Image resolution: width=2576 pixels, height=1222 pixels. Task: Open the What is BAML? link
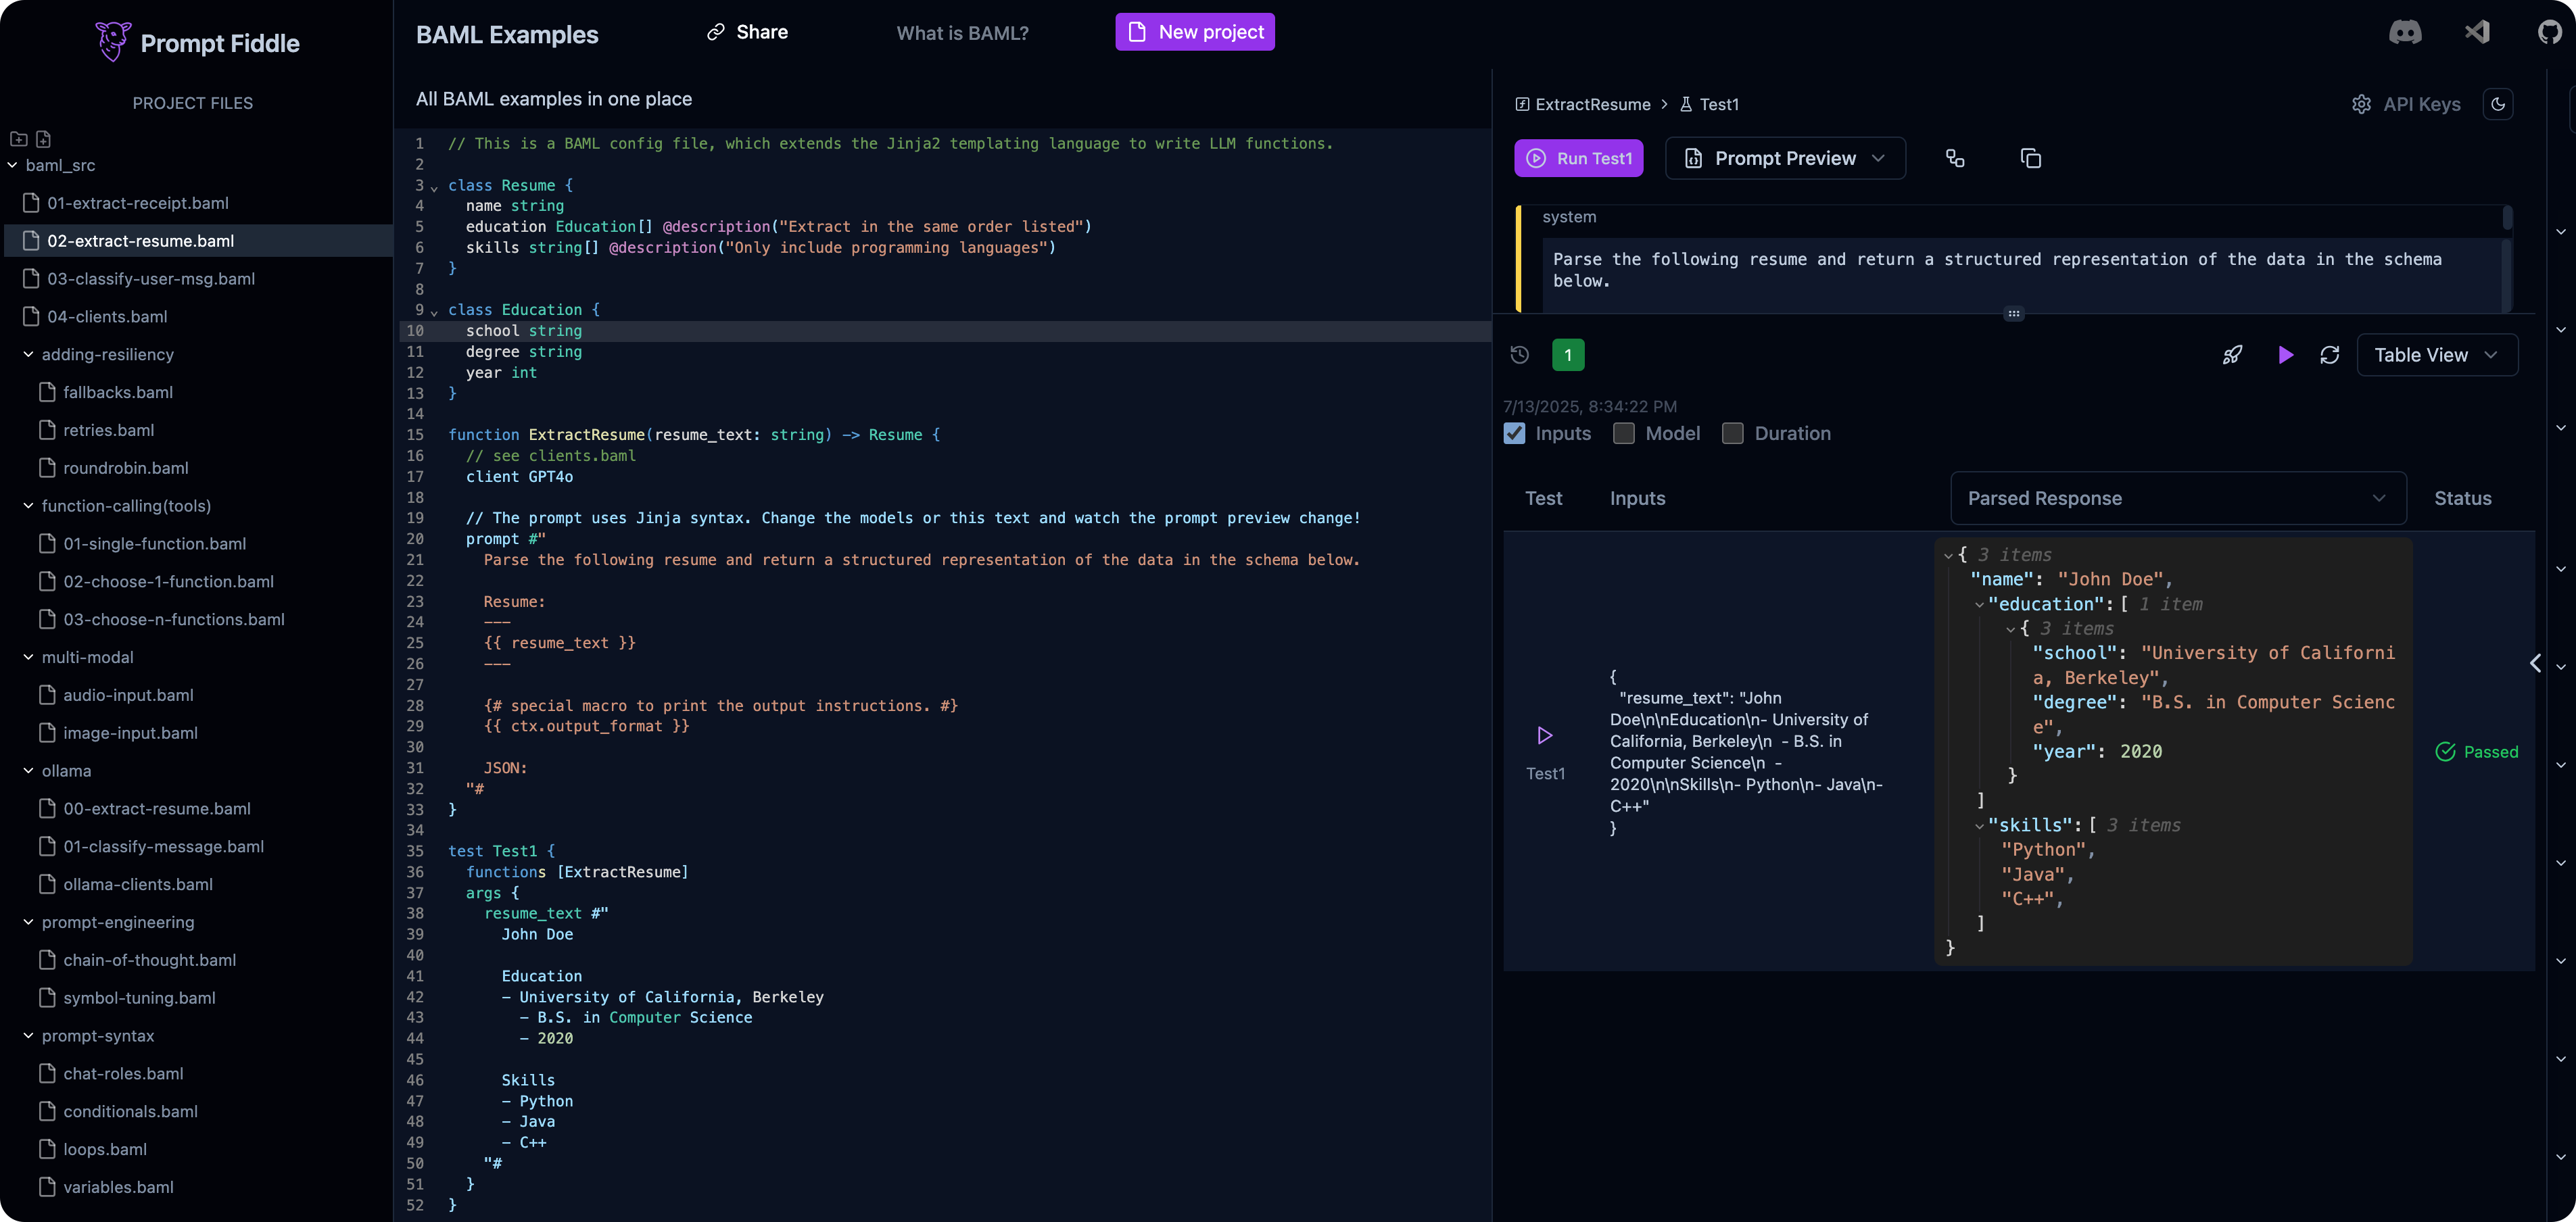pyautogui.click(x=962, y=33)
